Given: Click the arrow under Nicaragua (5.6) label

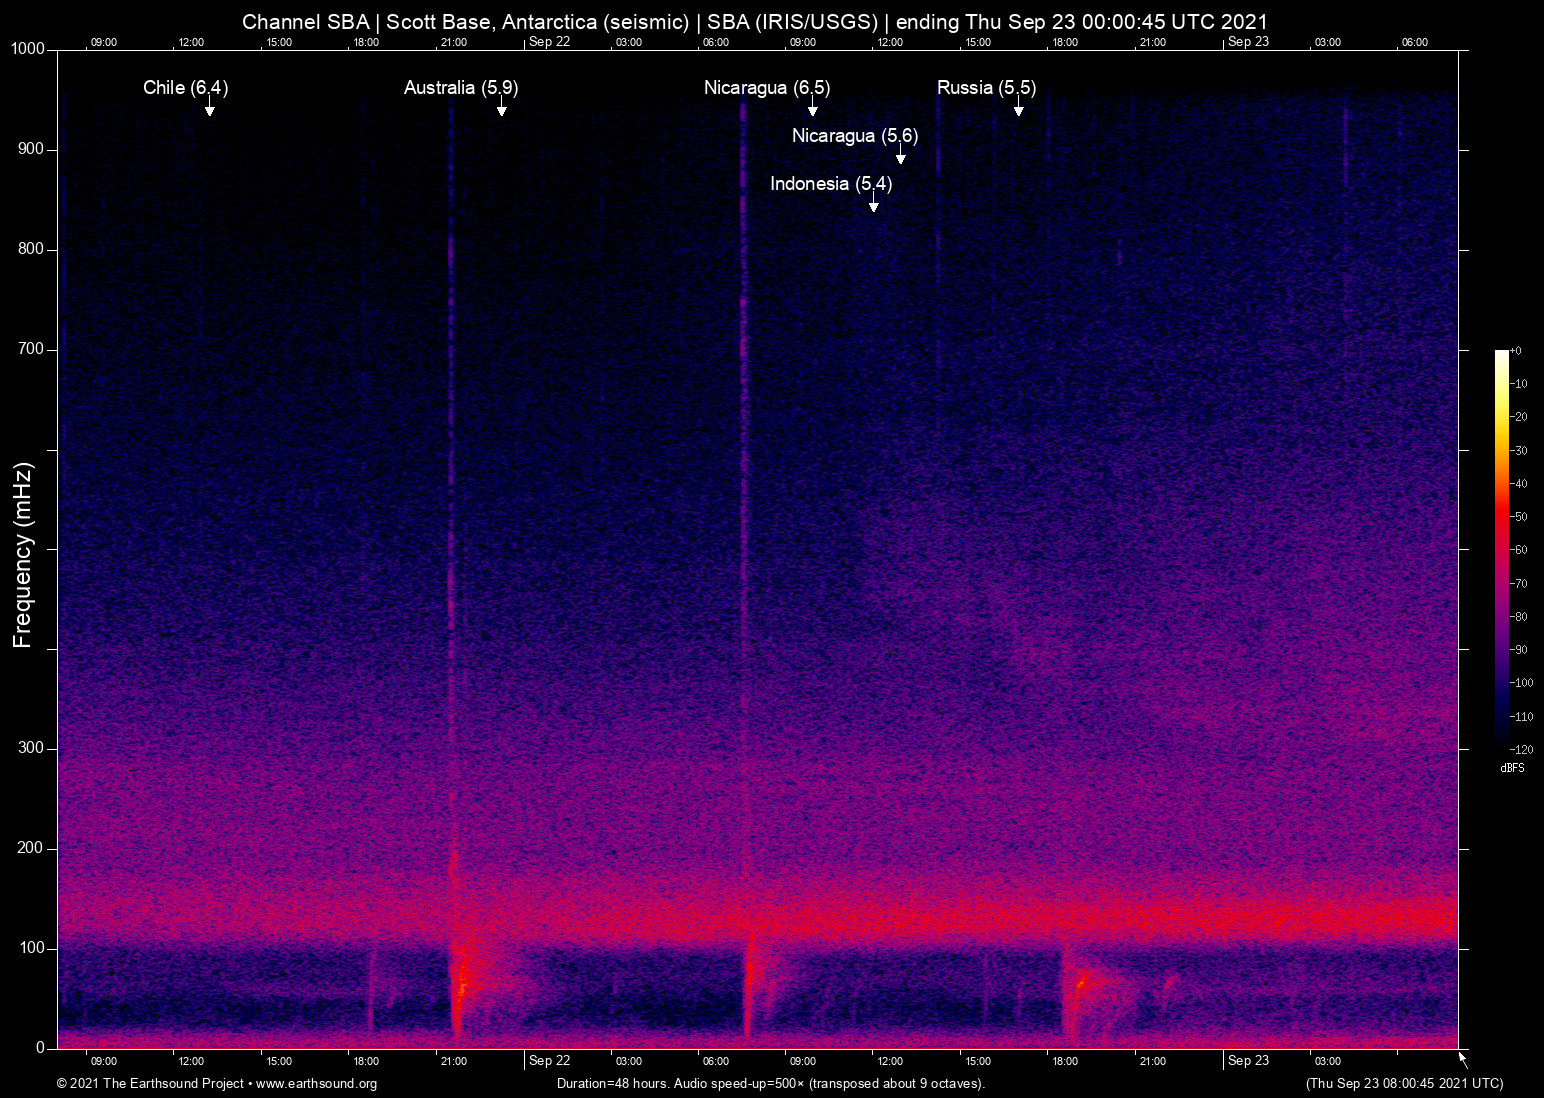Looking at the screenshot, I should tap(900, 155).
